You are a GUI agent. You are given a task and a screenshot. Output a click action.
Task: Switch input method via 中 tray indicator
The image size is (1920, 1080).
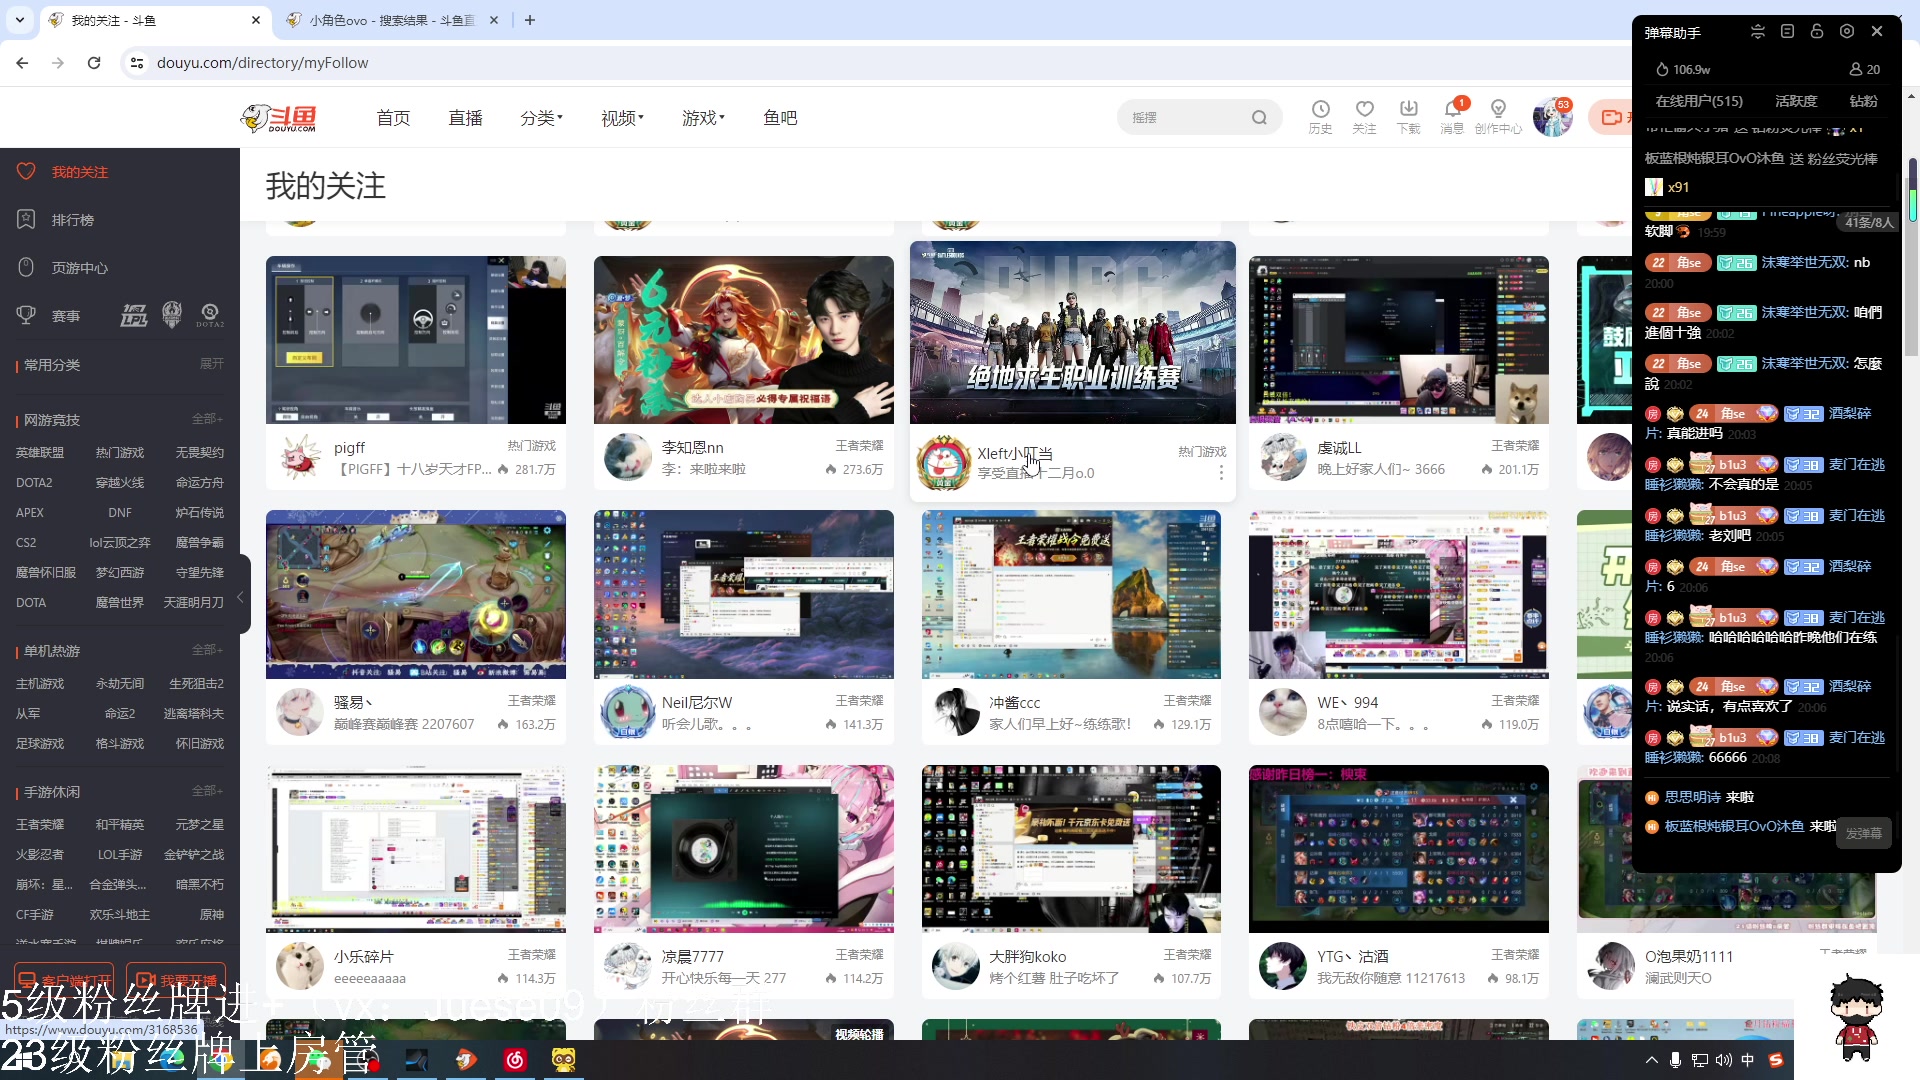1747,1060
